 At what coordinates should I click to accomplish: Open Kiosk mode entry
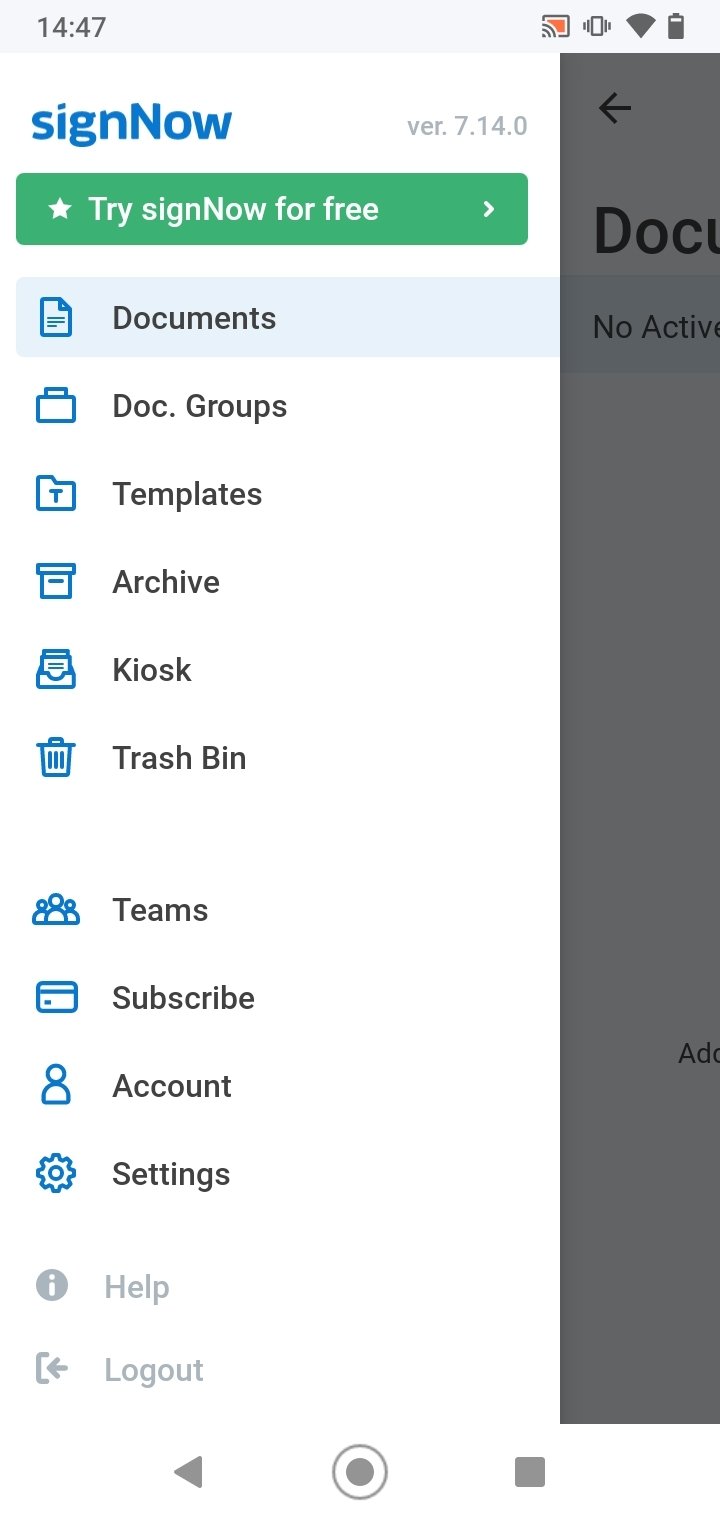tap(288, 670)
